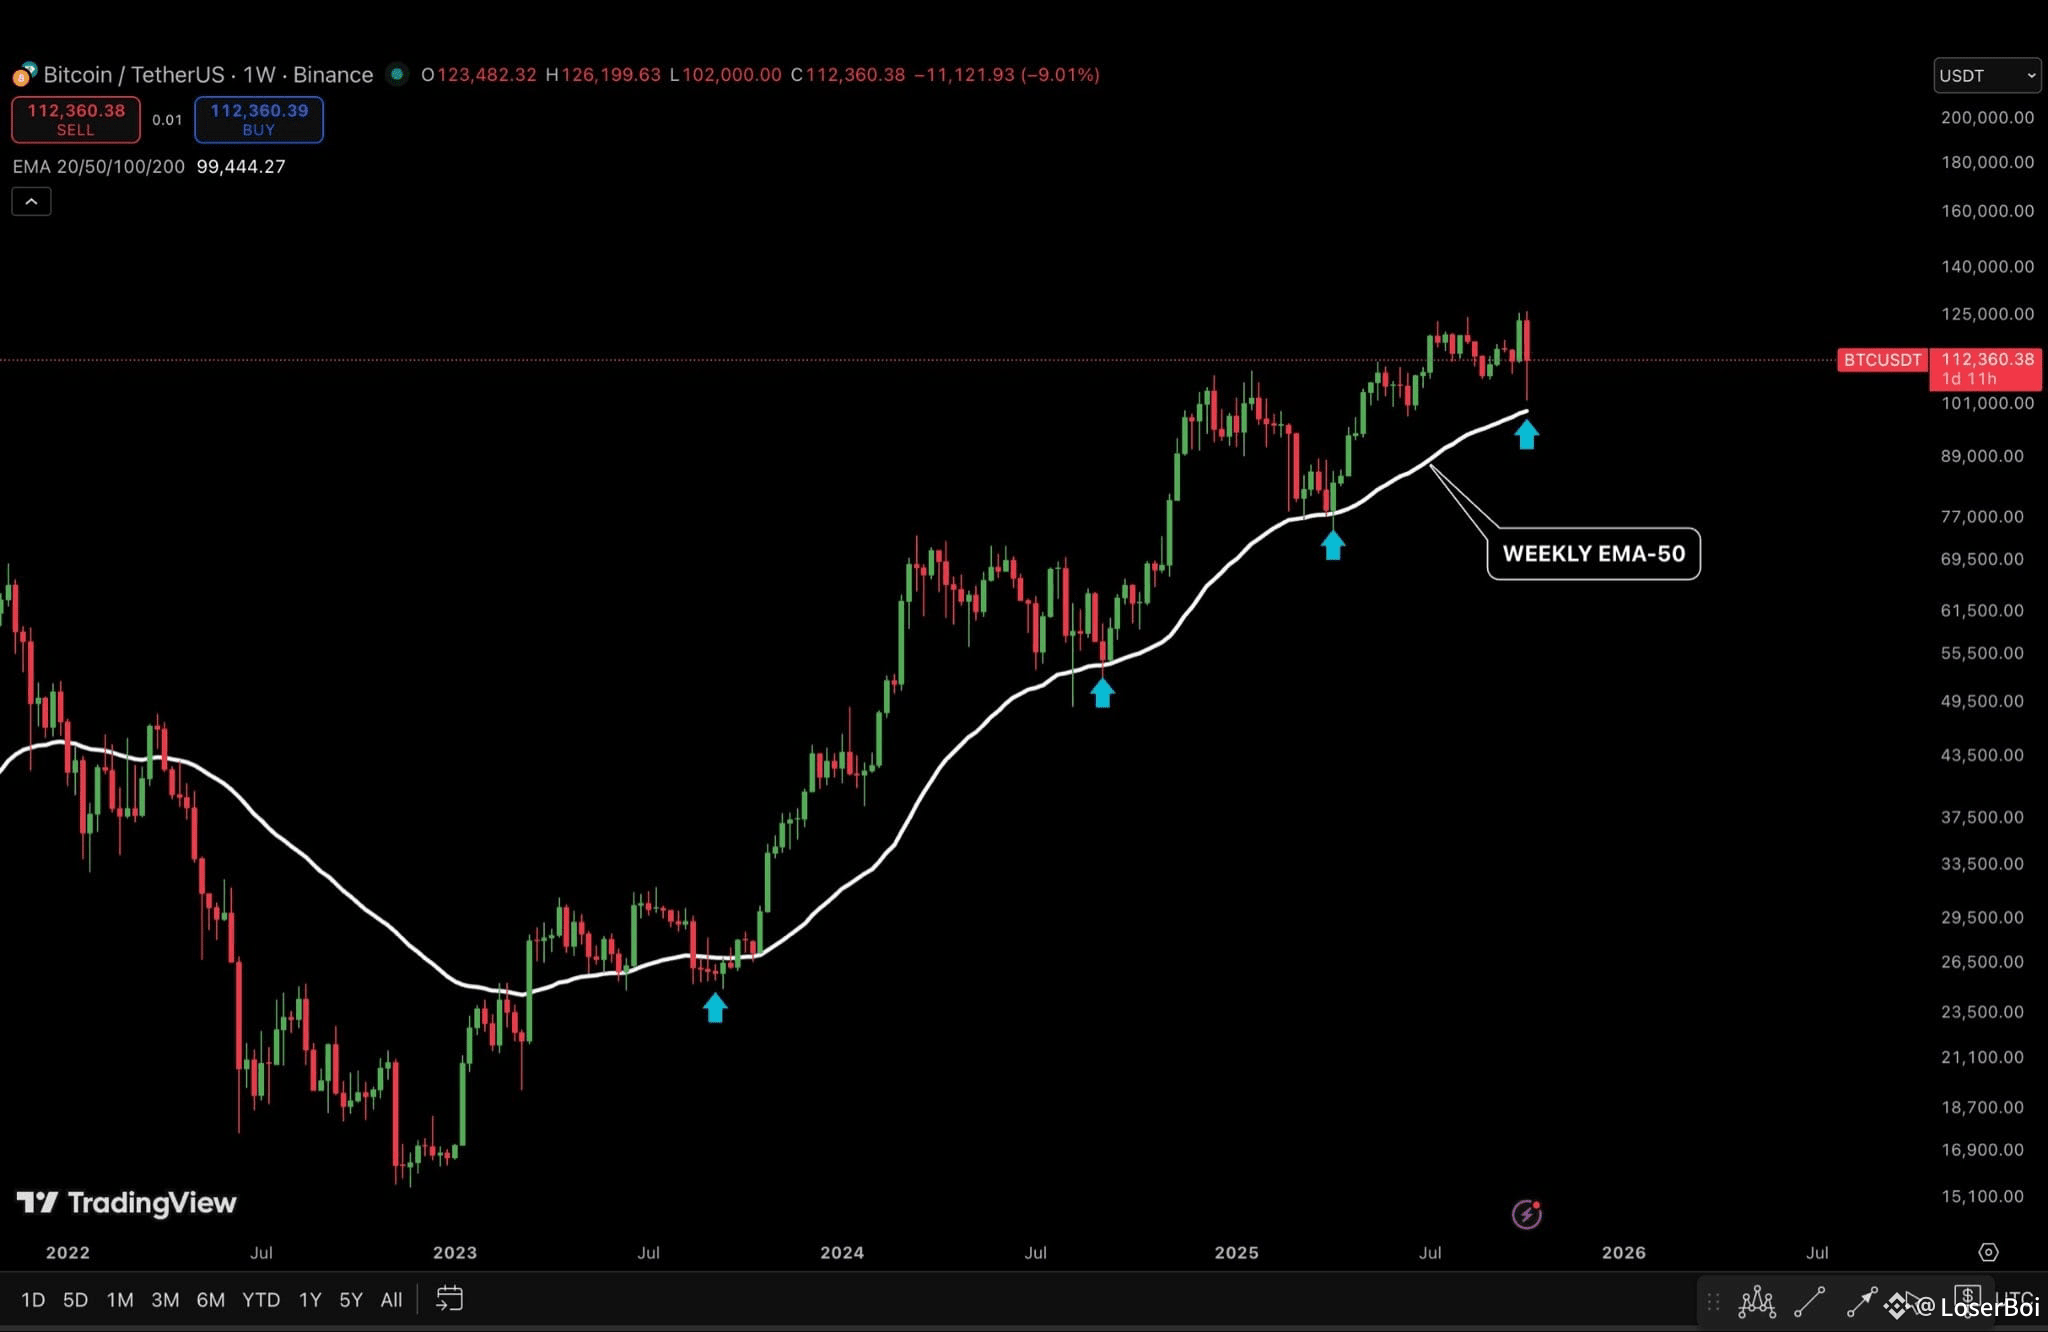Viewport: 2048px width, 1332px height.
Task: Select the arrow line drawing tool
Action: (x=1861, y=1301)
